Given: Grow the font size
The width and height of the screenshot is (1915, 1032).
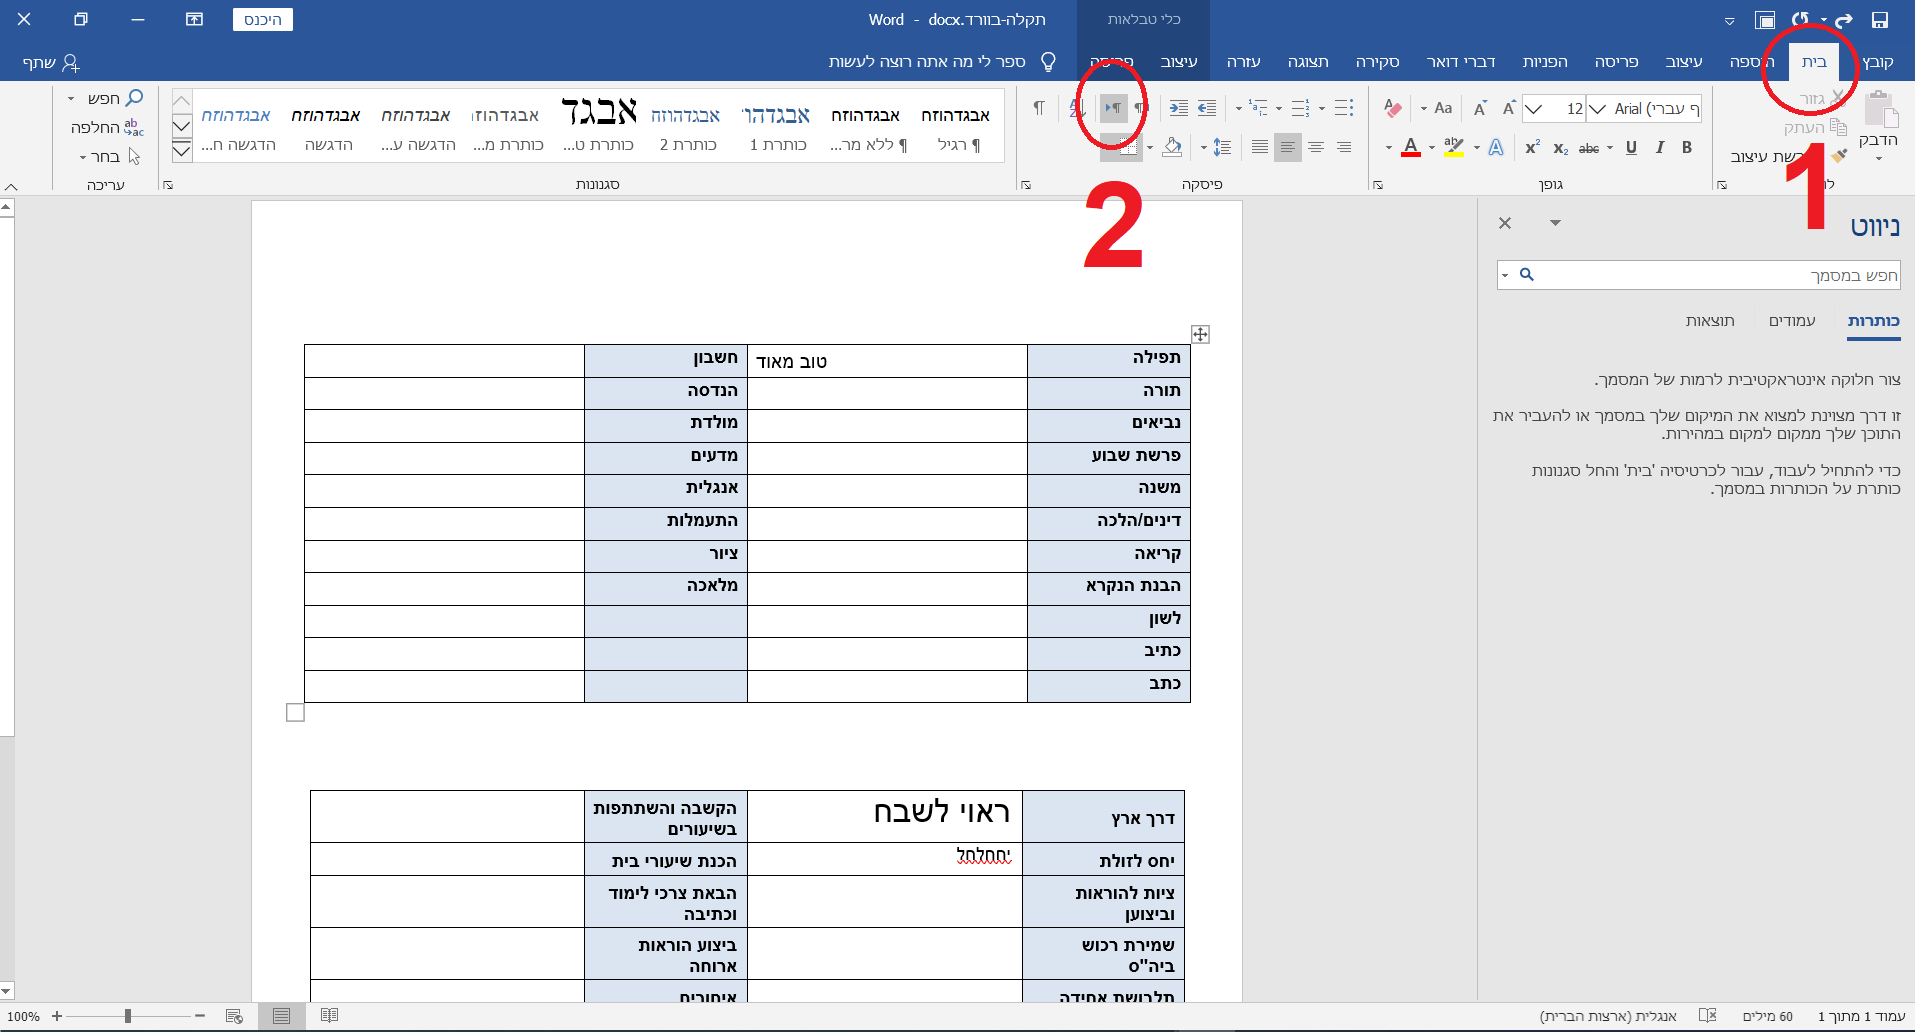Looking at the screenshot, I should 1509,108.
